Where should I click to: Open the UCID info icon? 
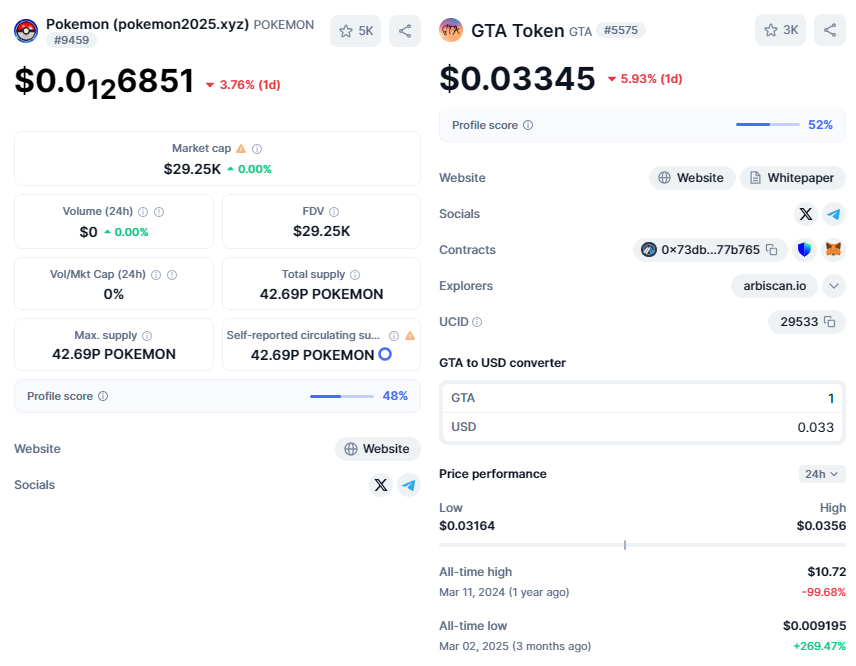pos(477,322)
